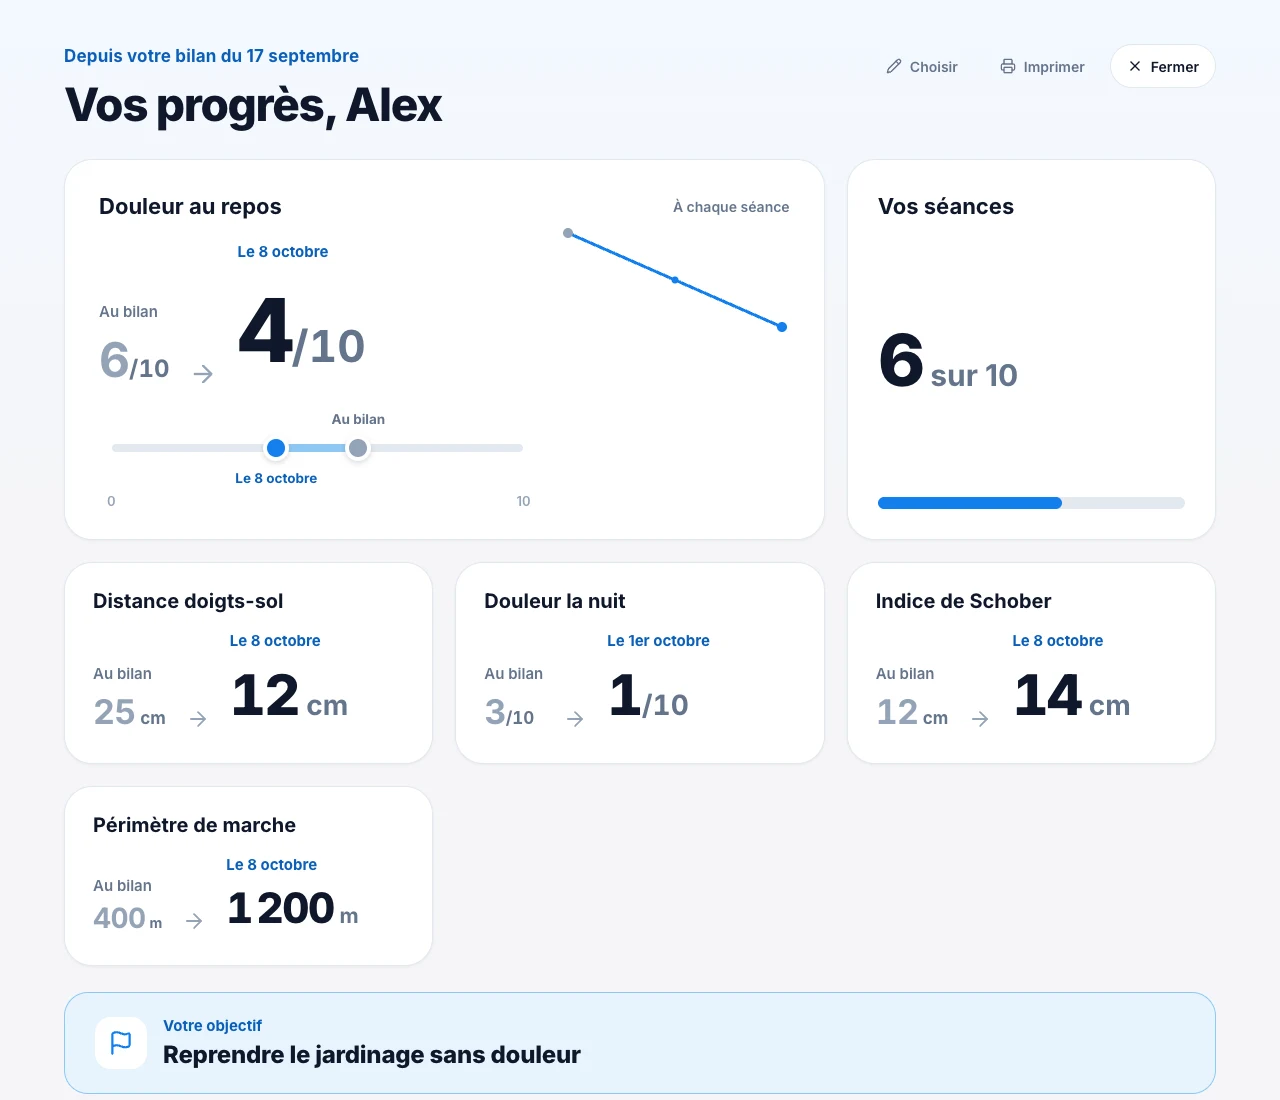The height and width of the screenshot is (1100, 1280).
Task: Click Depuis votre bilan du 17 septembre link
Action: (x=211, y=56)
